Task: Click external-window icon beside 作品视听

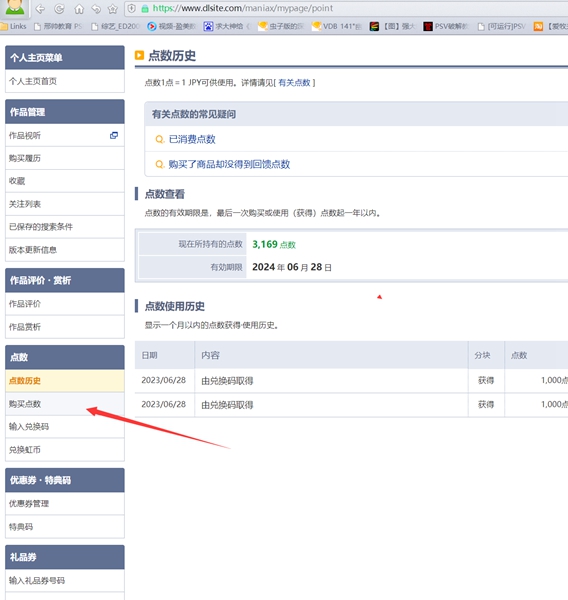Action: [x=114, y=135]
